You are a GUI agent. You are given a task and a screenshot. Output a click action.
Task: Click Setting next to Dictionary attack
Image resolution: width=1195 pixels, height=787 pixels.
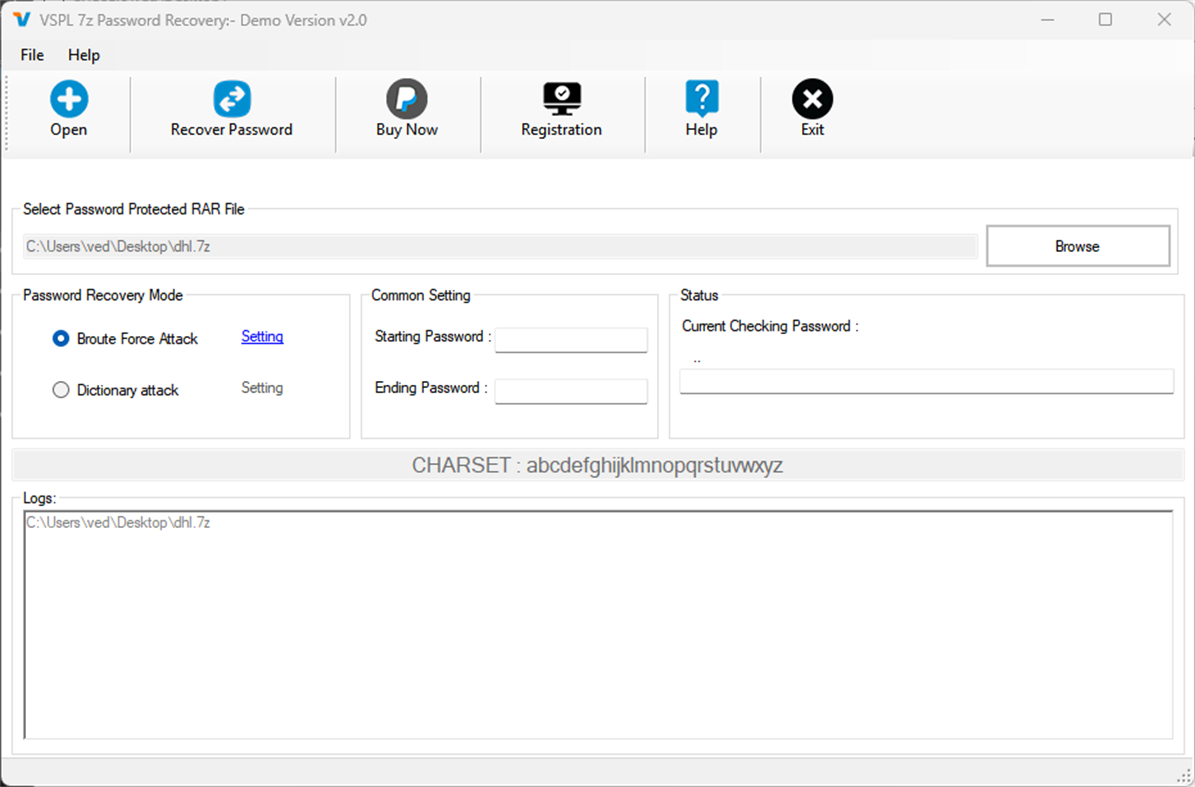[261, 388]
